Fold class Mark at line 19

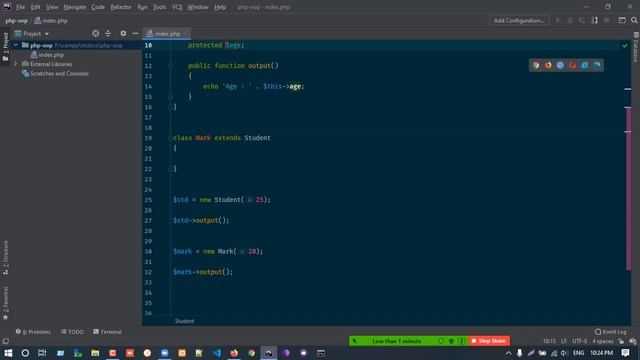coord(171,138)
